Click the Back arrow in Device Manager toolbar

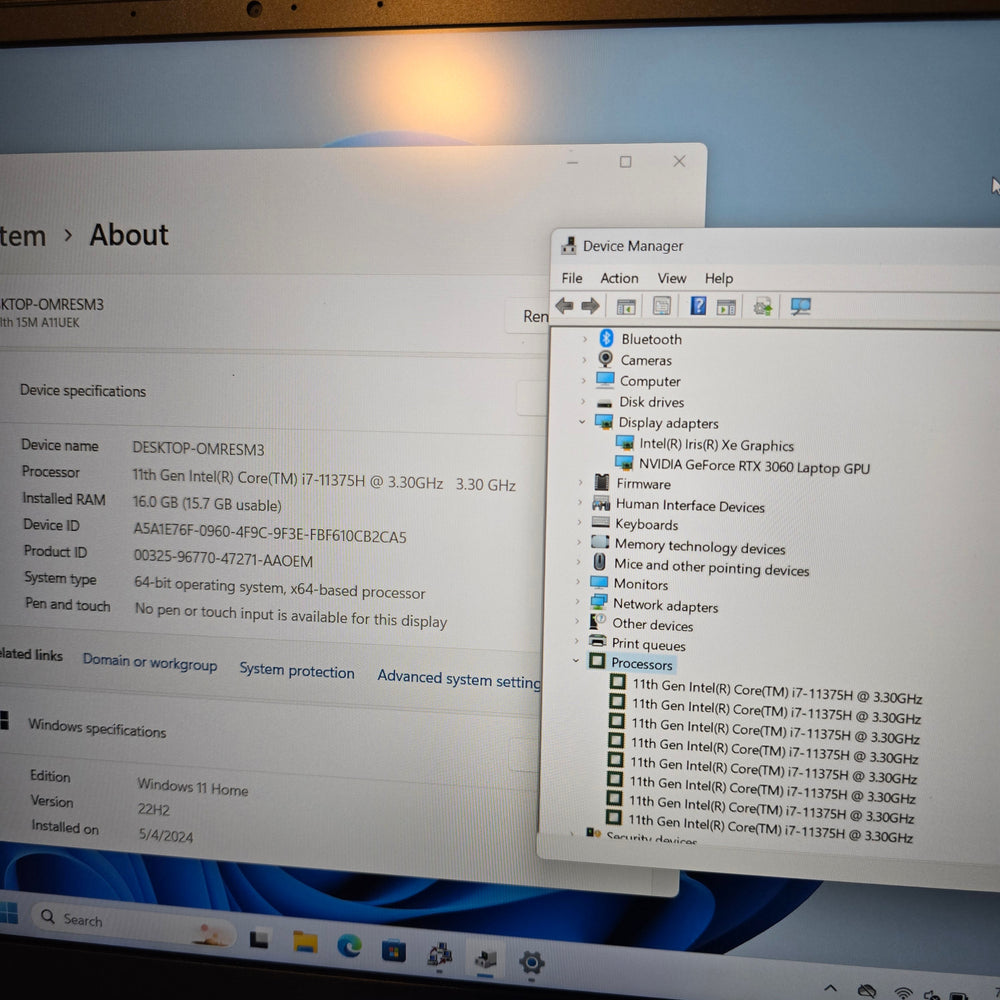(564, 305)
